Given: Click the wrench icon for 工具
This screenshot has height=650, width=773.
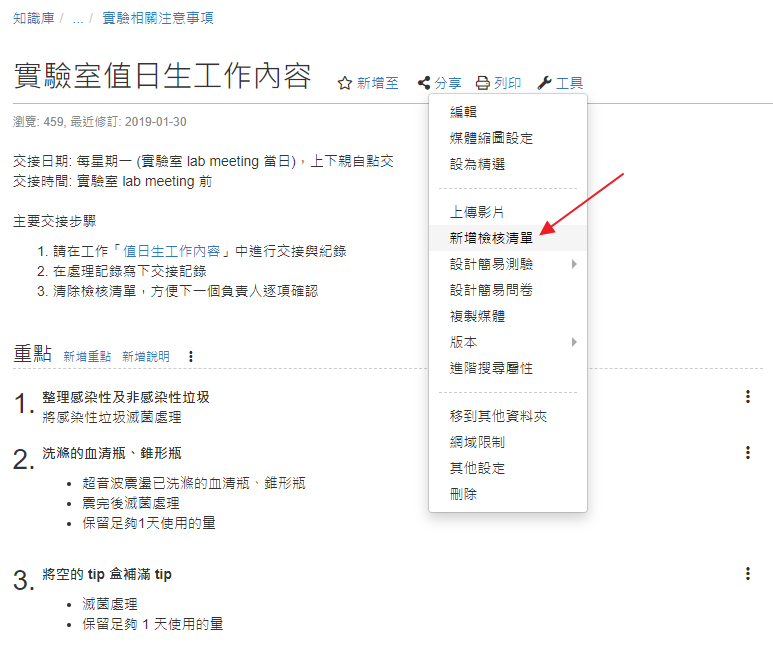Looking at the screenshot, I should [x=544, y=84].
